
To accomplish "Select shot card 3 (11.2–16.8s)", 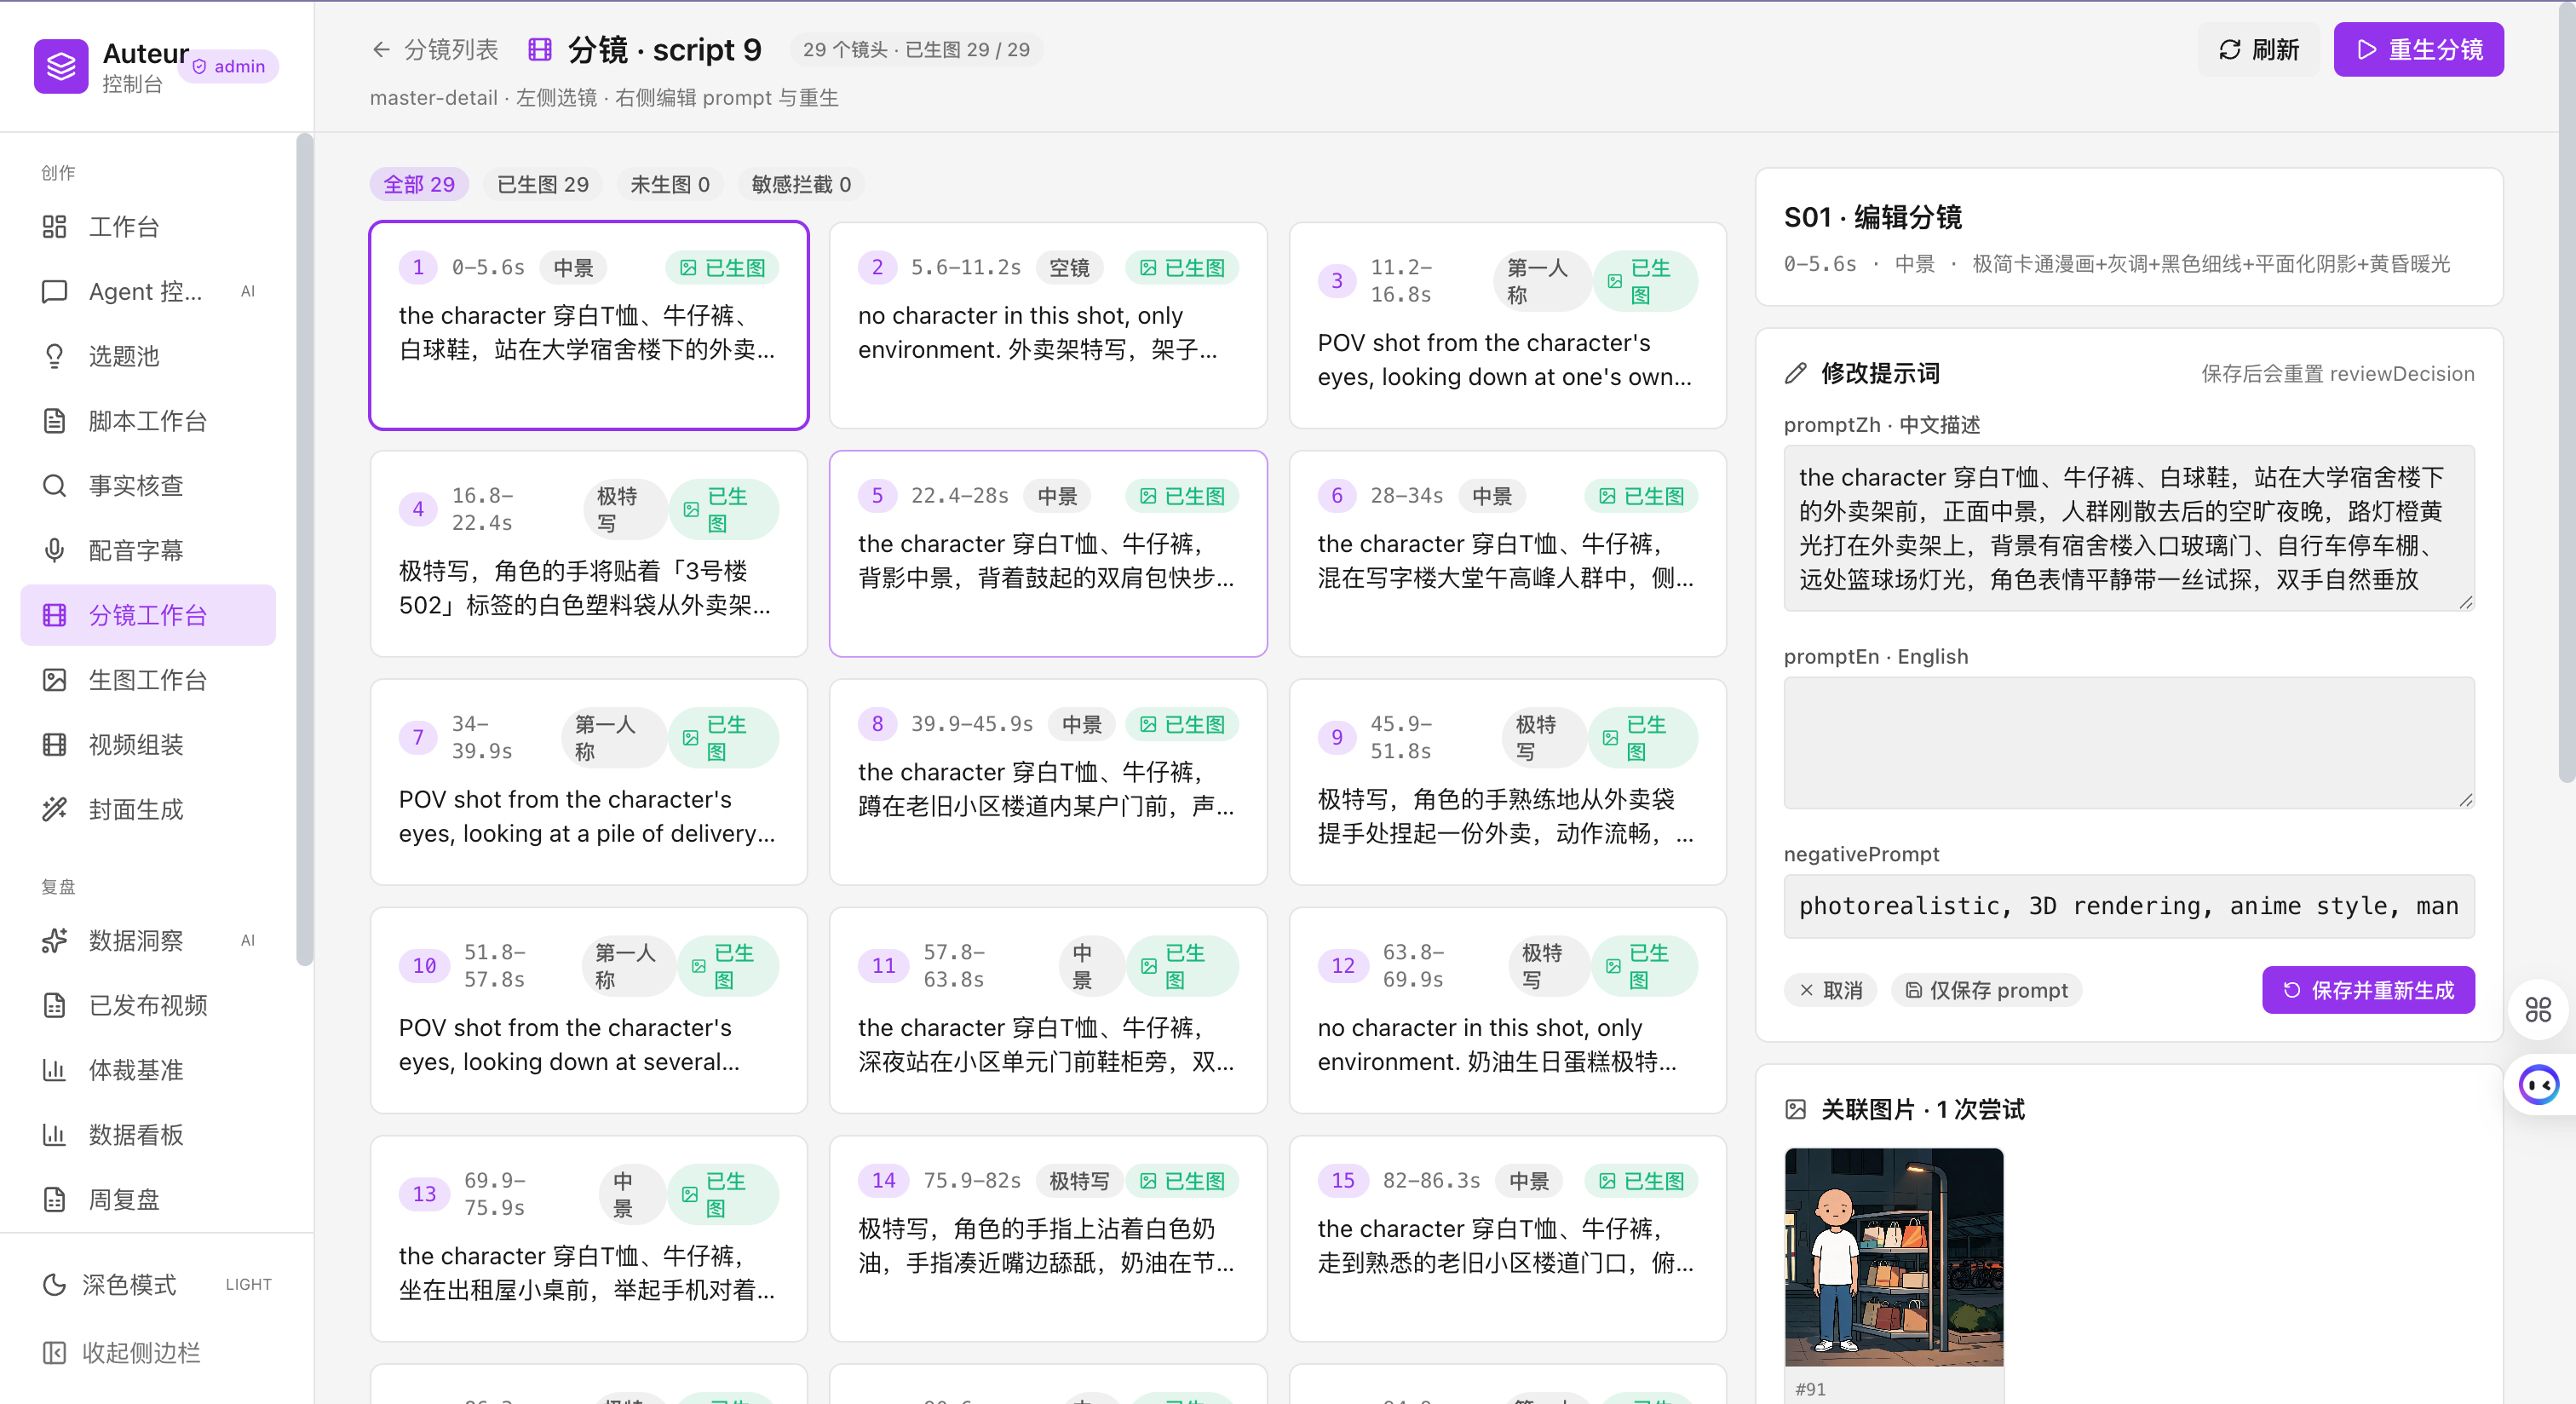I will coord(1508,326).
